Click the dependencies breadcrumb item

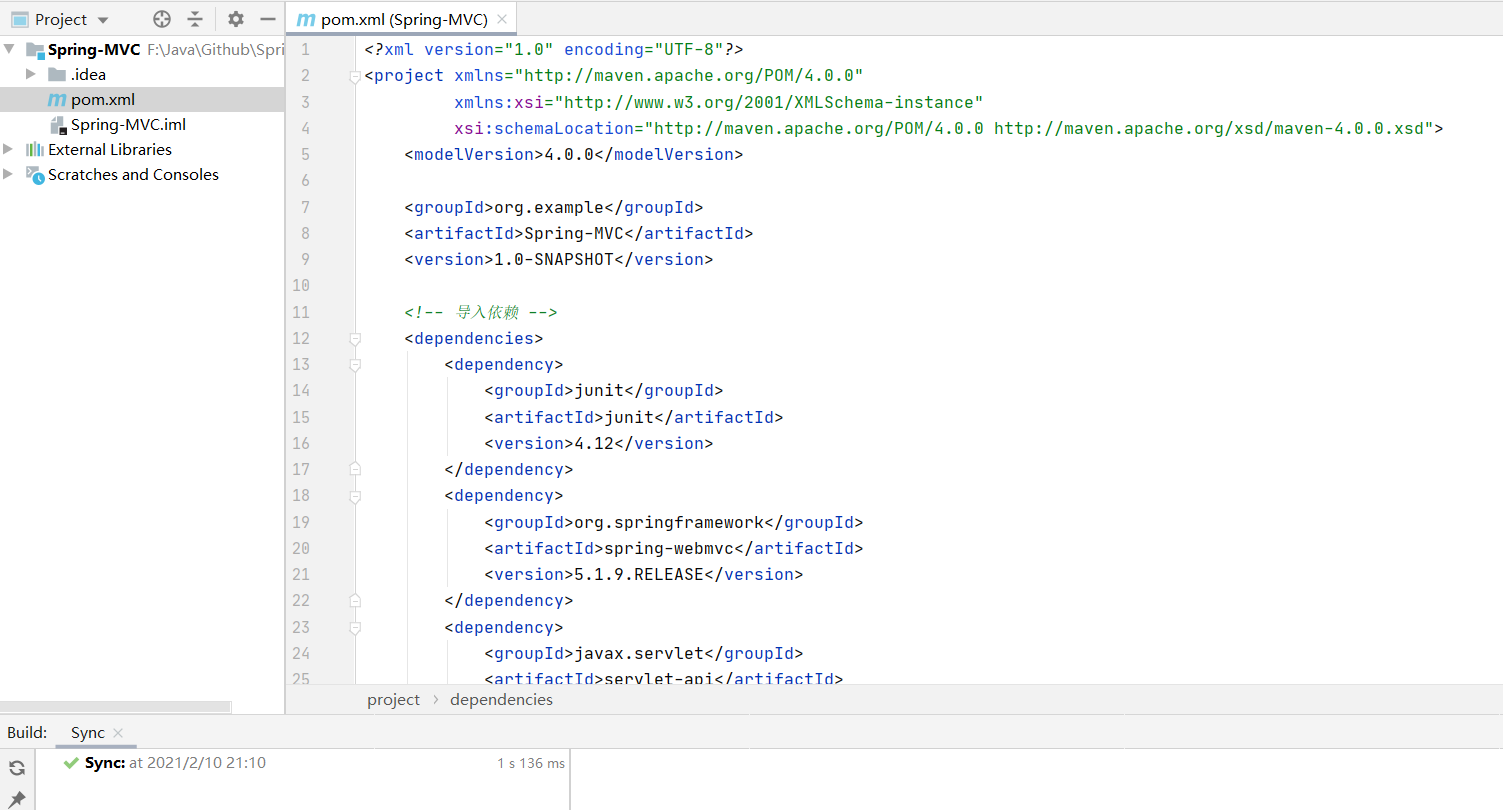pos(501,700)
